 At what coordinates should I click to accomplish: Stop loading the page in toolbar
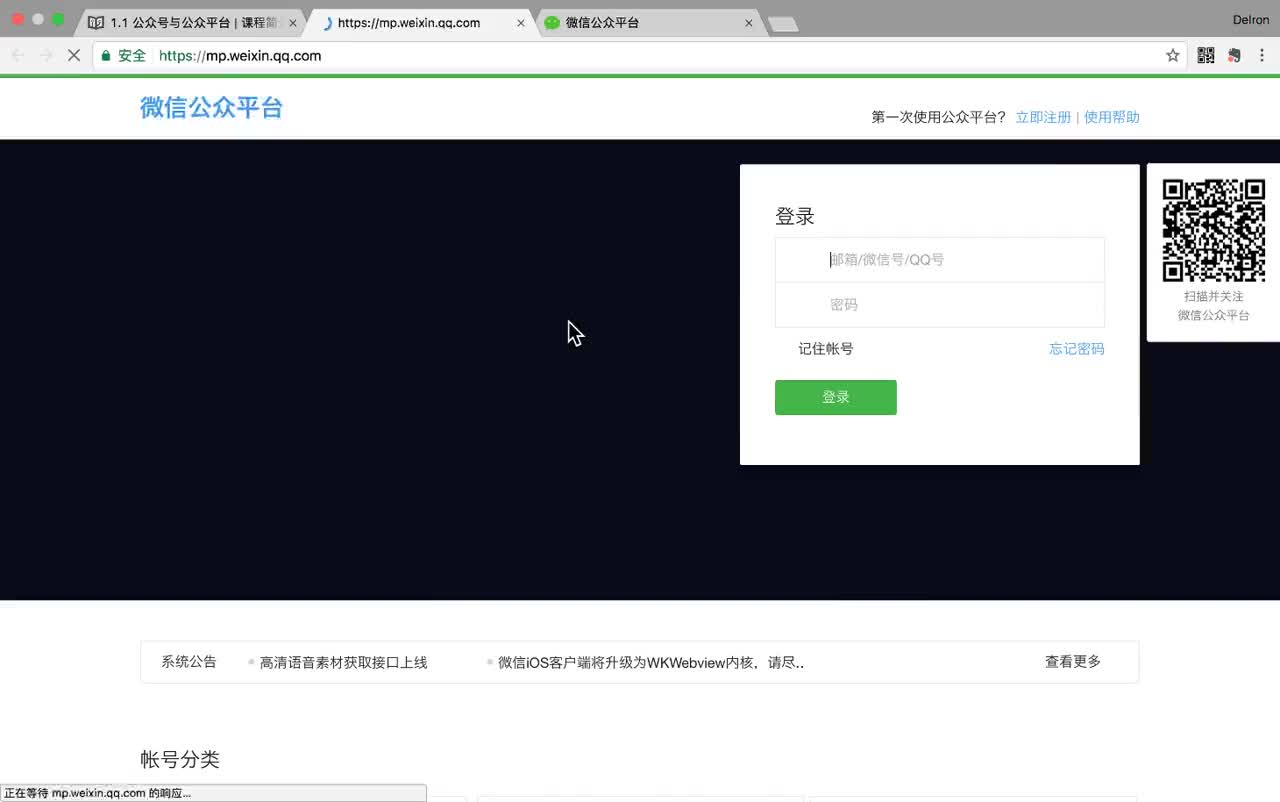(74, 56)
